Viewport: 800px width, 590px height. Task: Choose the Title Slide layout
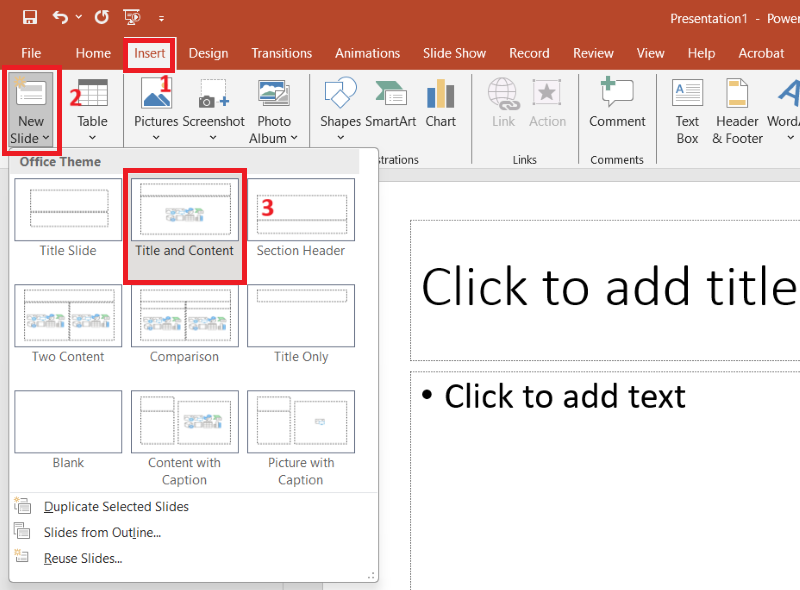[x=68, y=218]
